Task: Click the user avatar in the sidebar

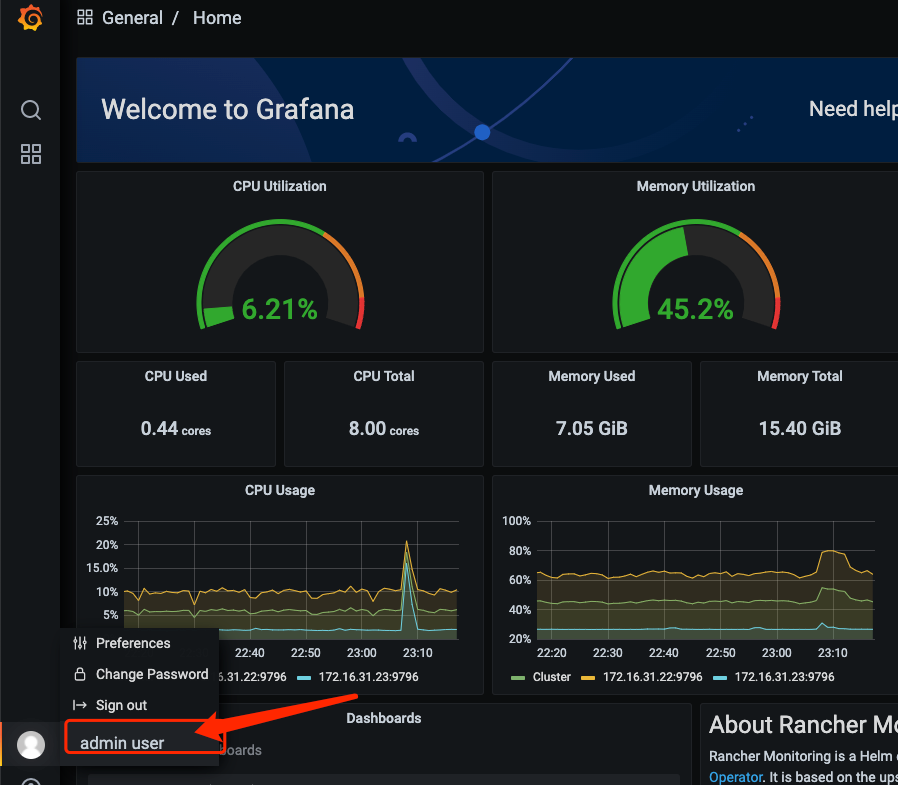Action: coord(31,744)
